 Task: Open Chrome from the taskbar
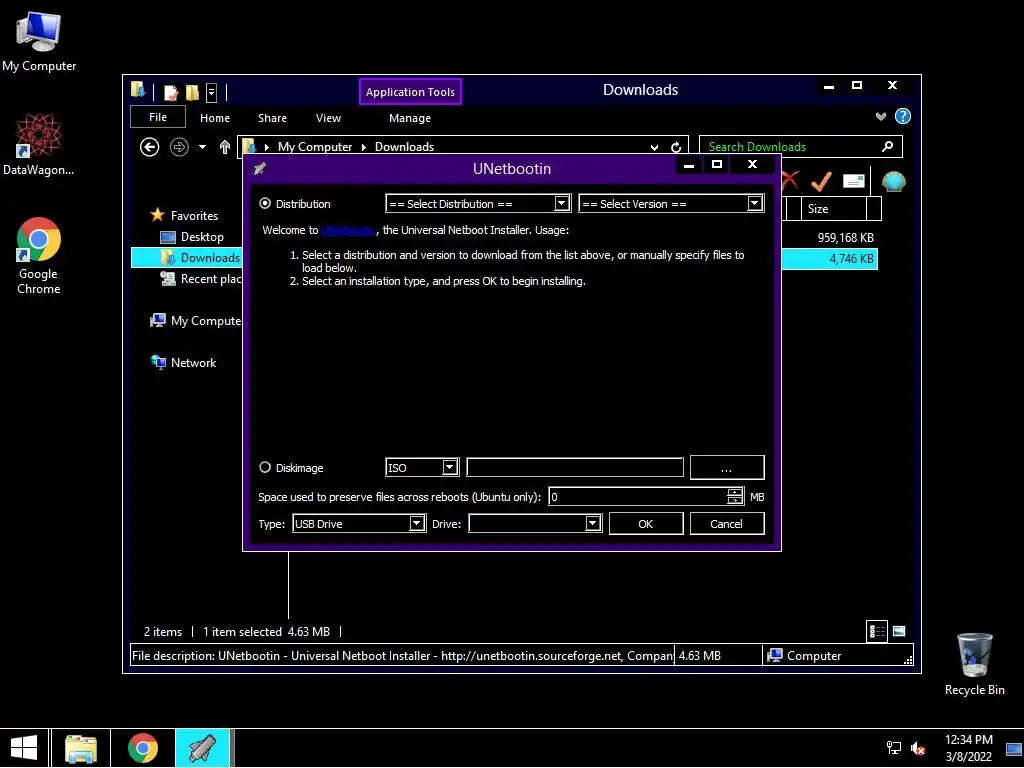[x=143, y=748]
